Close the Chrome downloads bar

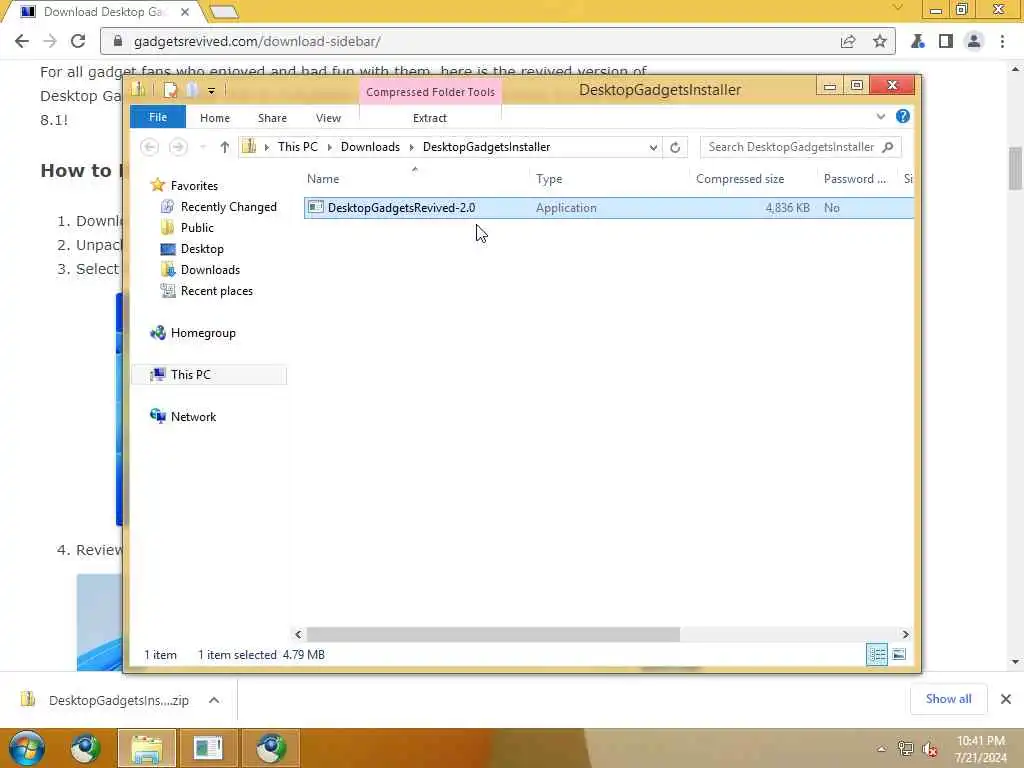(1006, 699)
